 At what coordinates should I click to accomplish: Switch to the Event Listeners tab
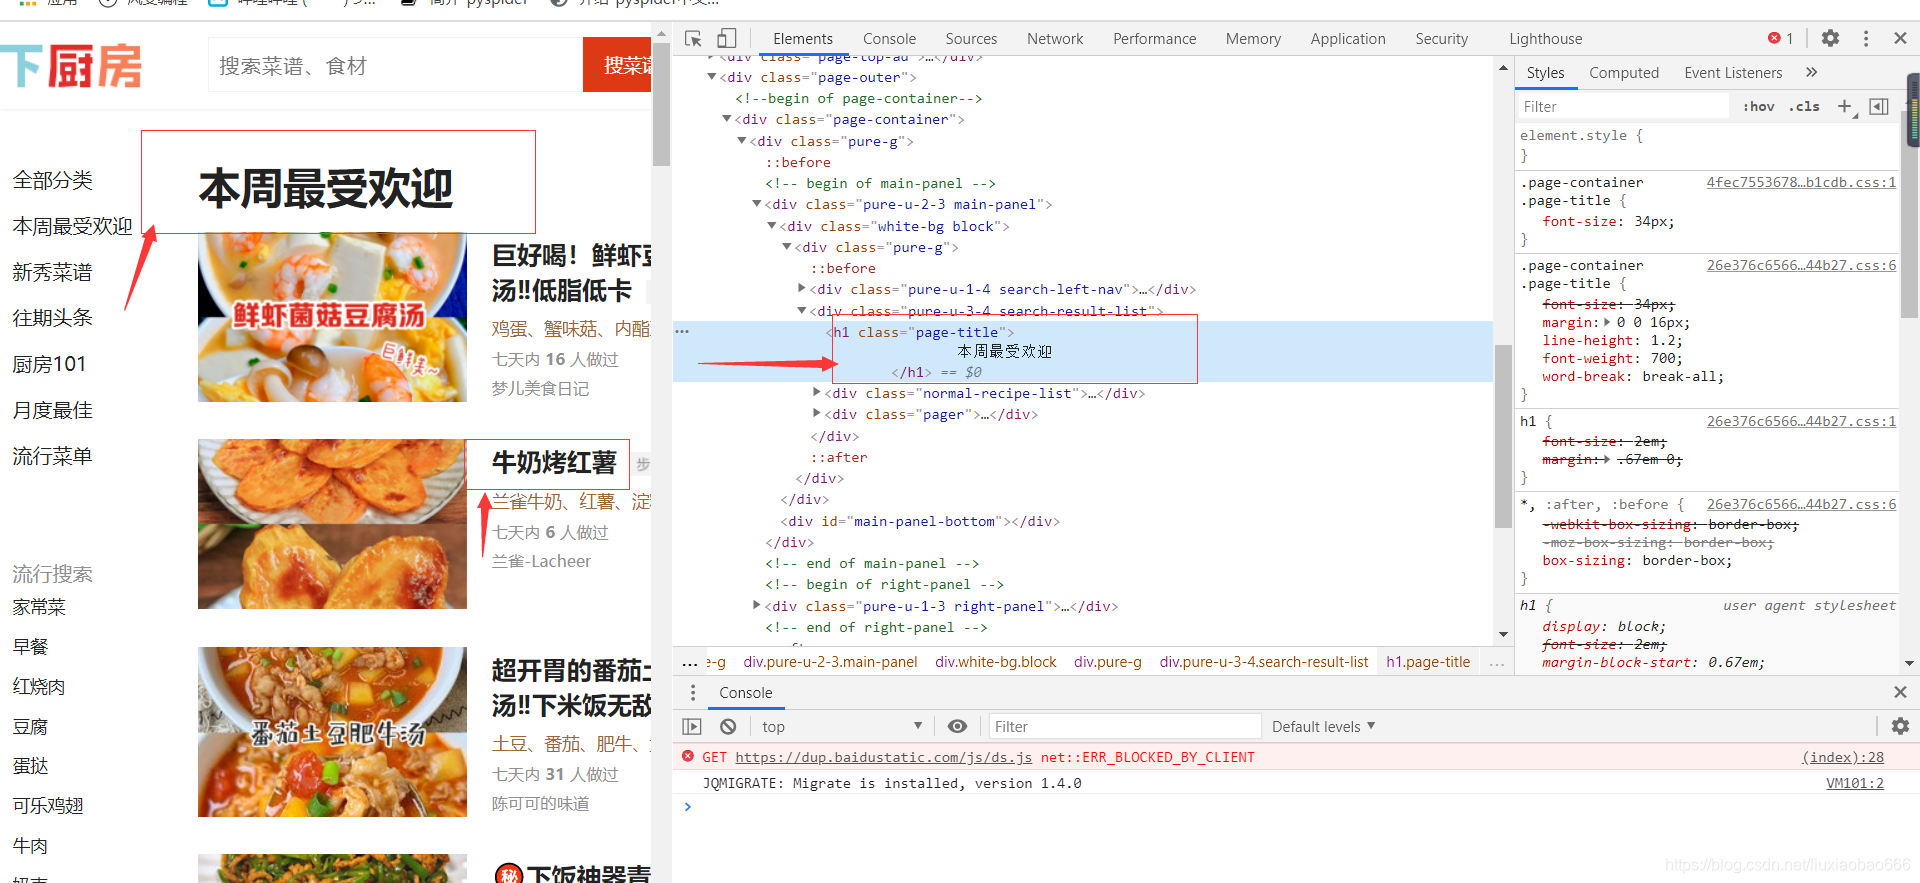pyautogui.click(x=1733, y=73)
